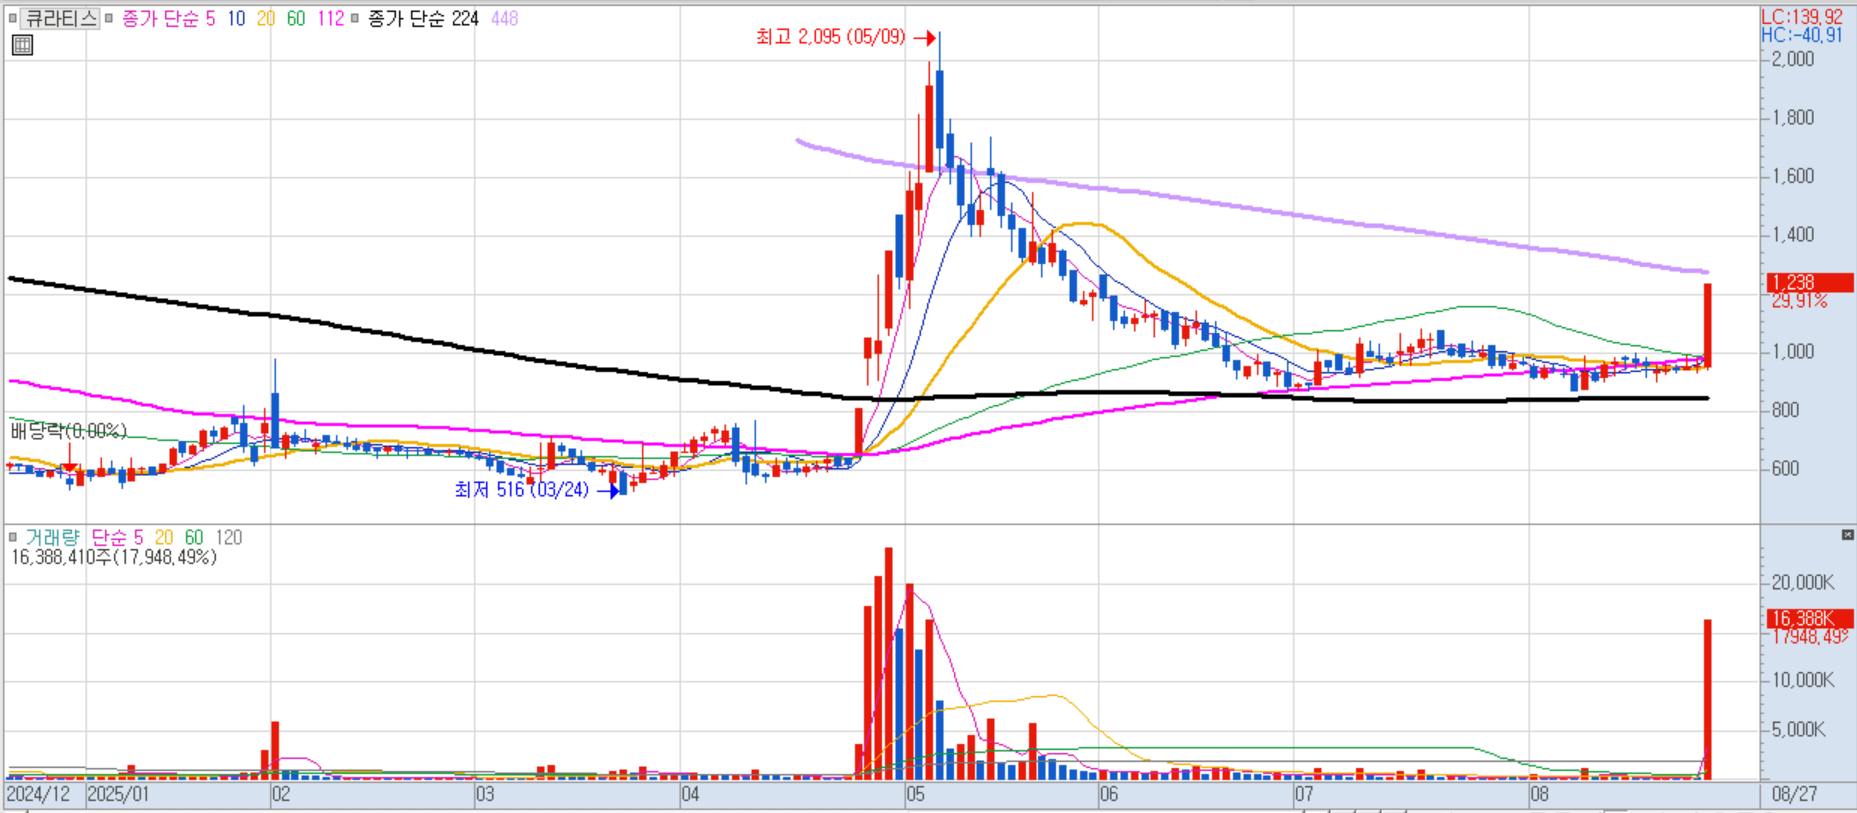The height and width of the screenshot is (813, 1857).
Task: Select the orange 20-period price average label
Action: 266,18
